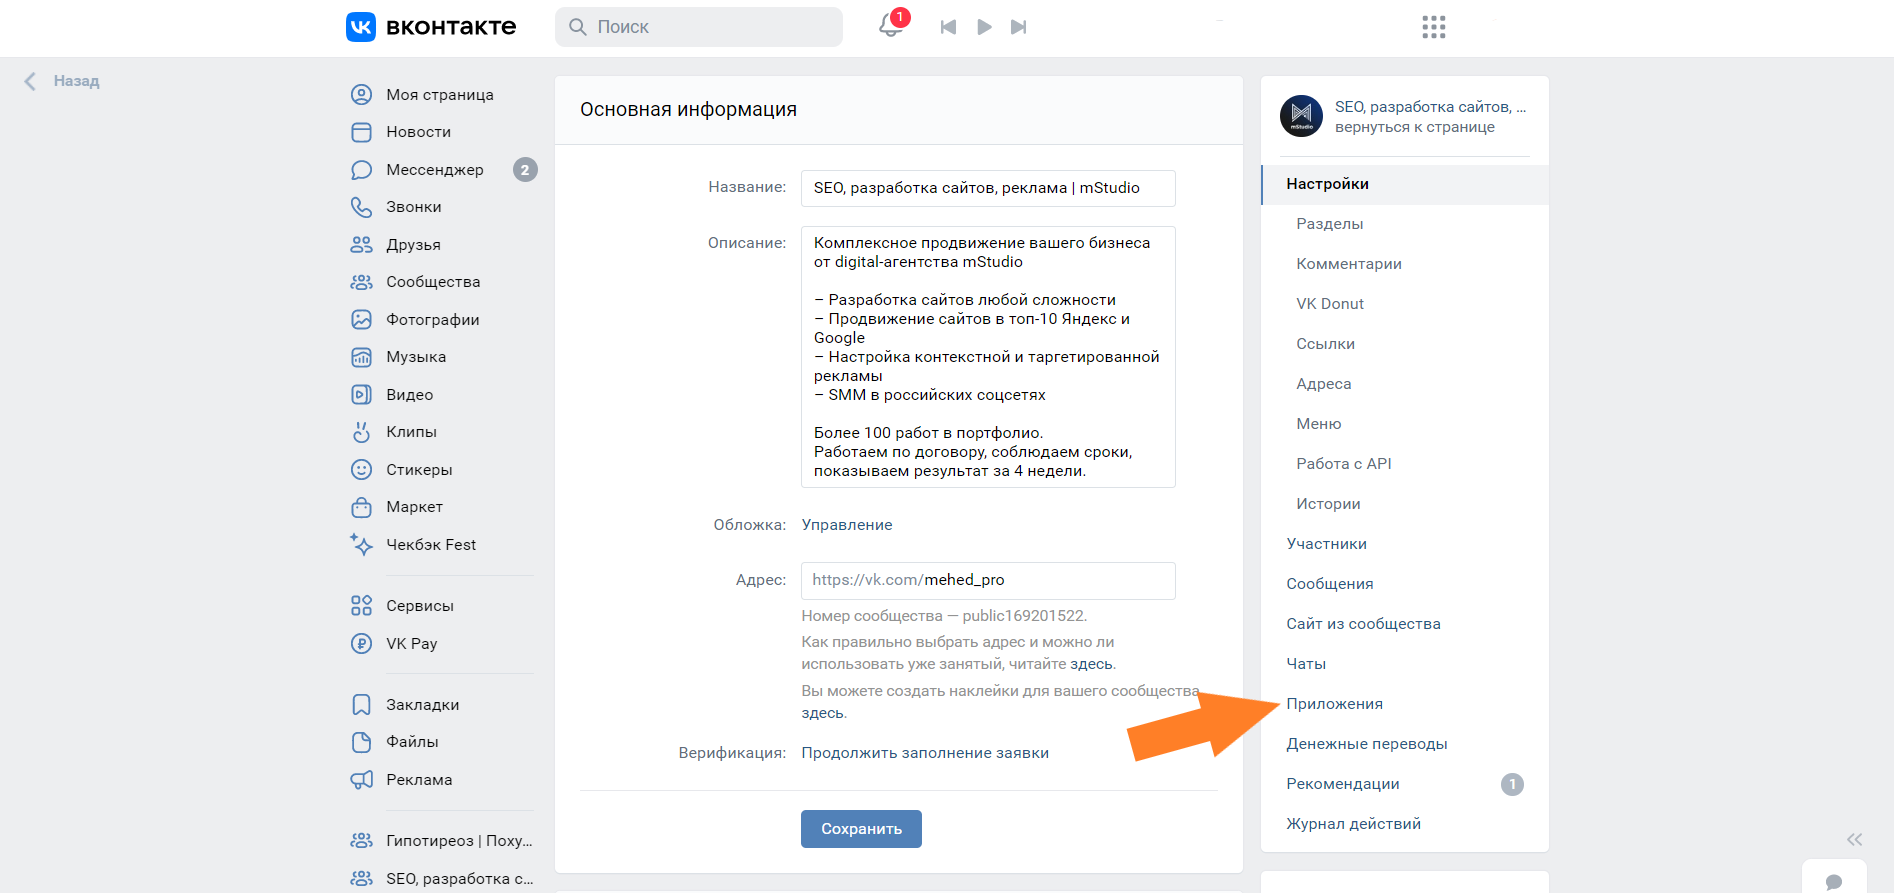Image resolution: width=1894 pixels, height=893 pixels.
Task: Click the play music button
Action: tap(984, 27)
